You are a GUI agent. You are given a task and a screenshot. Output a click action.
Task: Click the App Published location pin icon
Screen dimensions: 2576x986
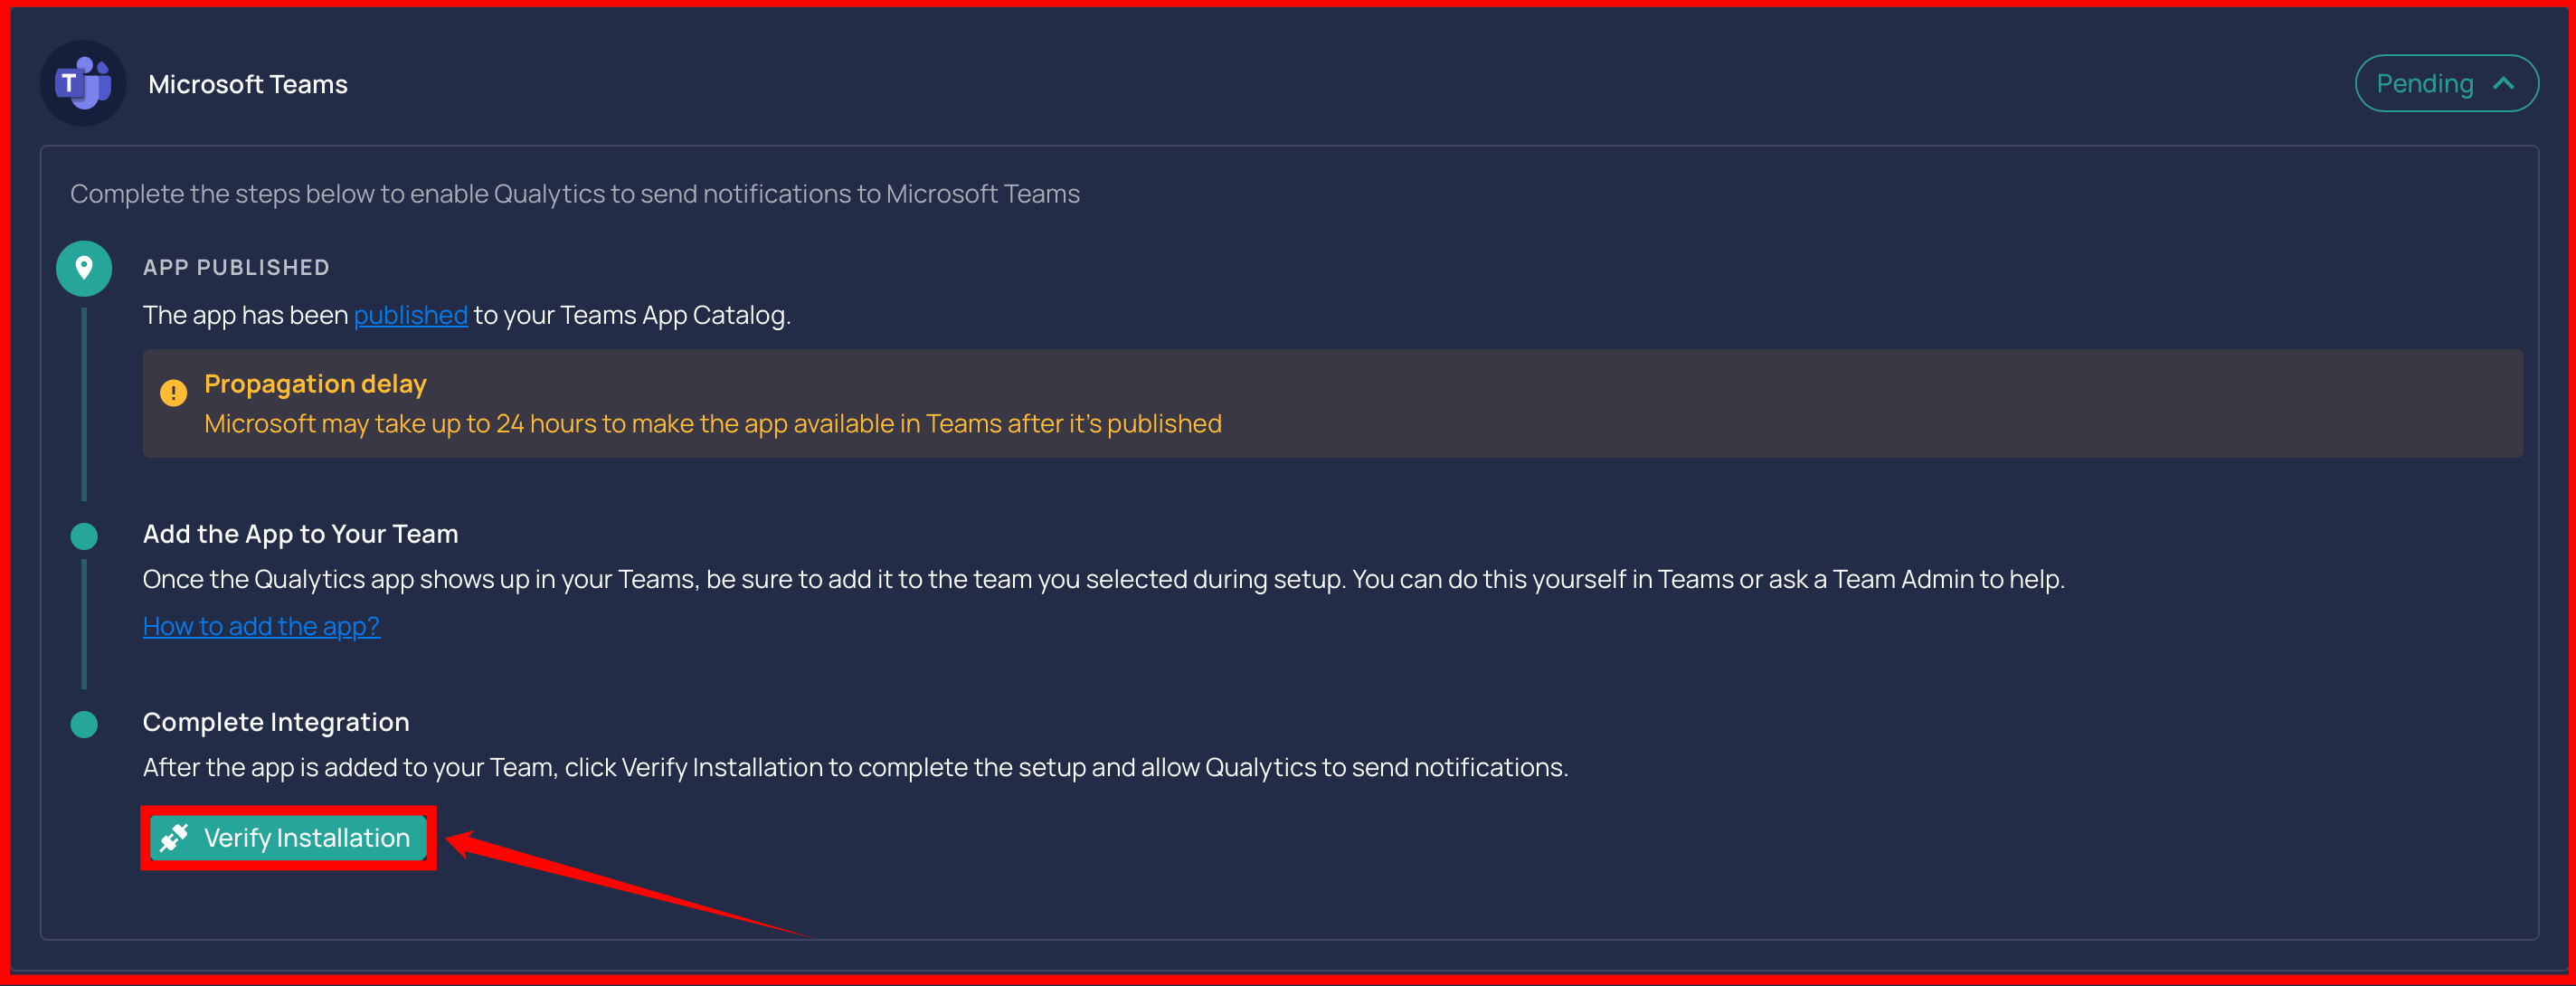[x=84, y=268]
